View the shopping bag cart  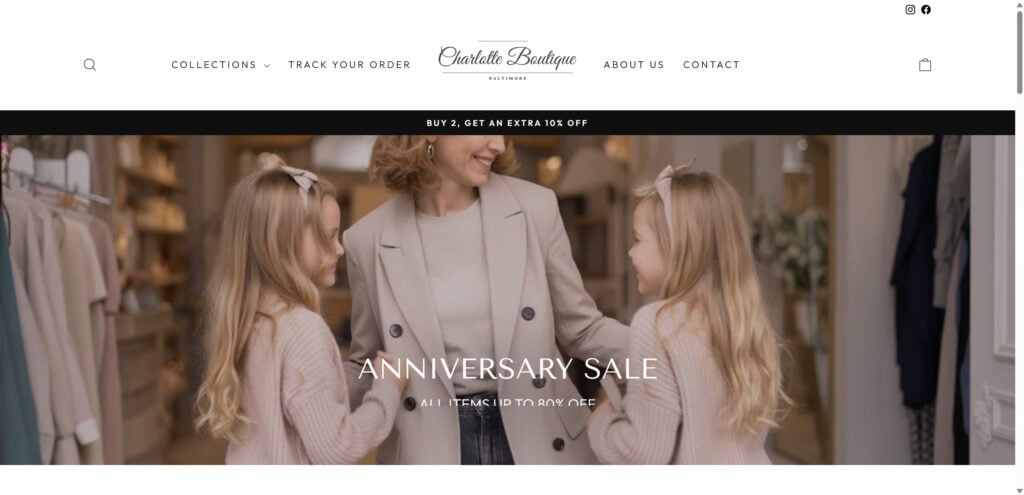tap(925, 65)
